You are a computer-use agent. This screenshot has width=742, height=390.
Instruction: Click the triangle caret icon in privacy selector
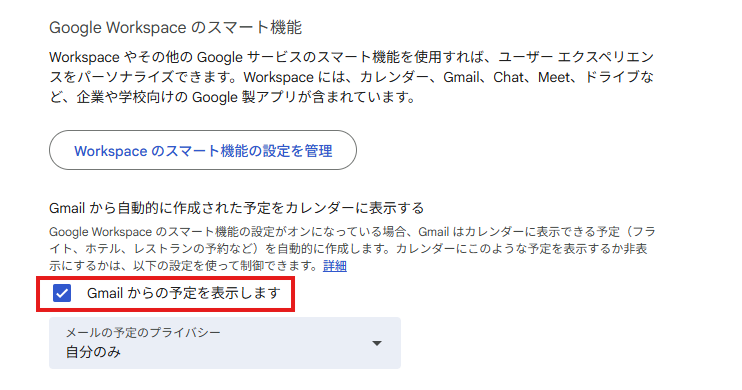377,343
